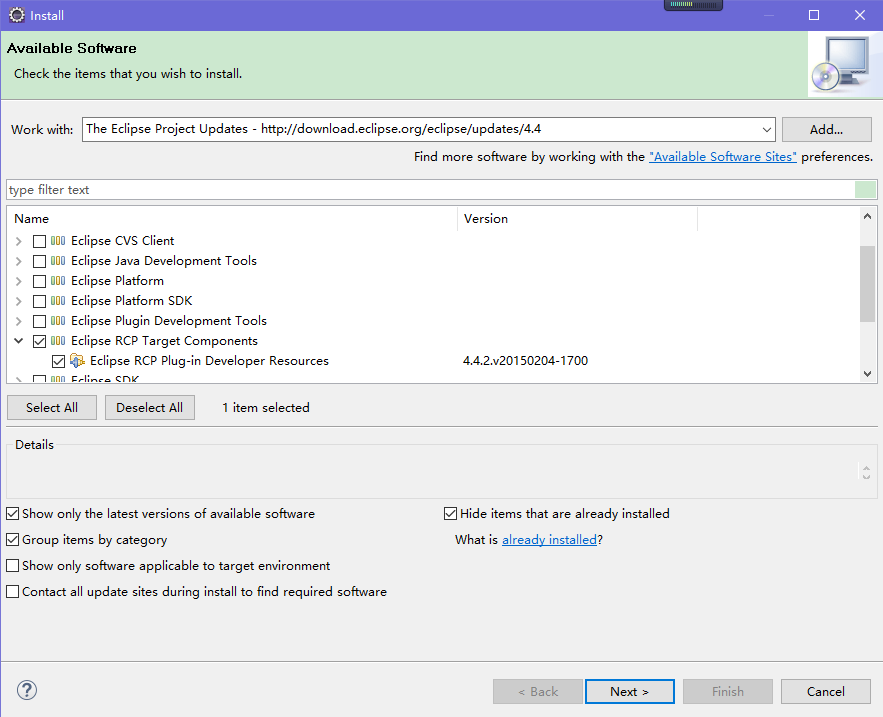
Task: Click the Eclipse Plugin Development Tools category icon
Action: coord(58,320)
